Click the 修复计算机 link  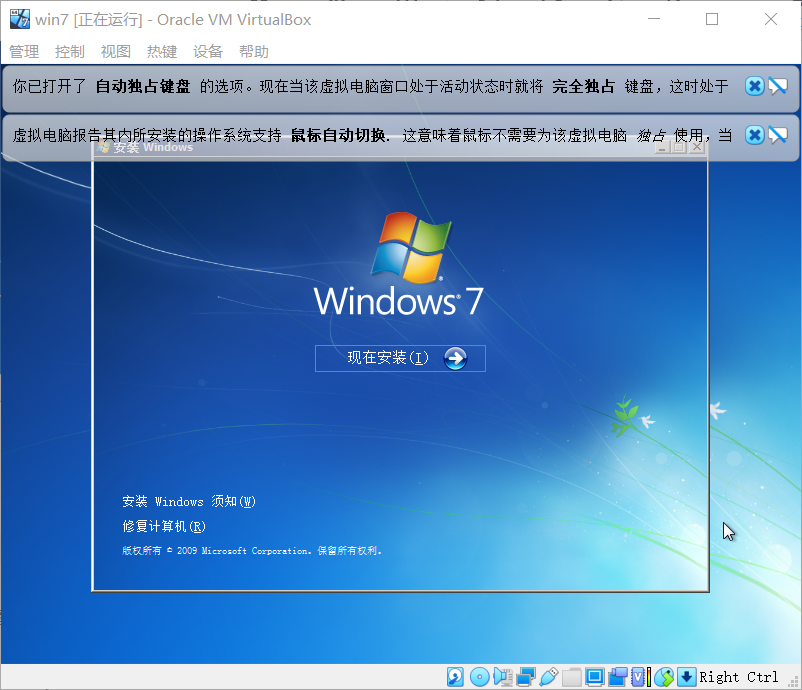point(162,526)
